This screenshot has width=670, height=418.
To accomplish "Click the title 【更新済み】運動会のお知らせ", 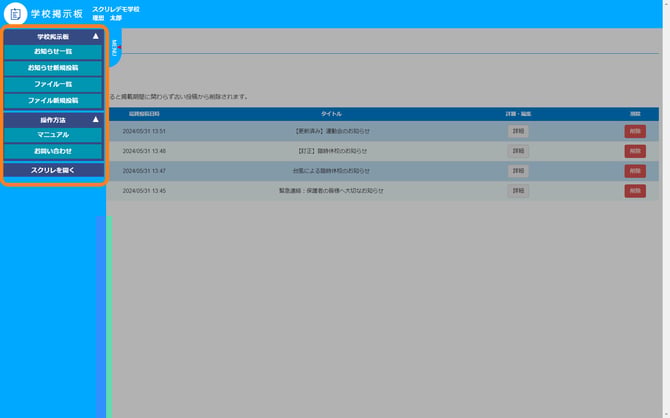I will [x=332, y=131].
